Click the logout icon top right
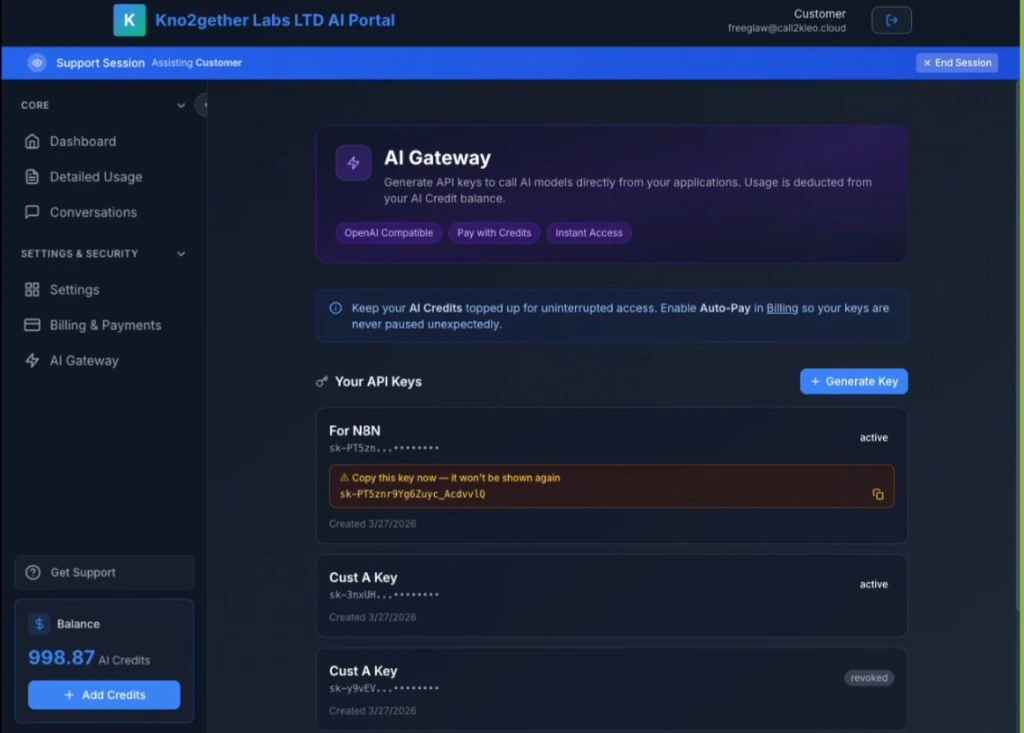 [891, 19]
